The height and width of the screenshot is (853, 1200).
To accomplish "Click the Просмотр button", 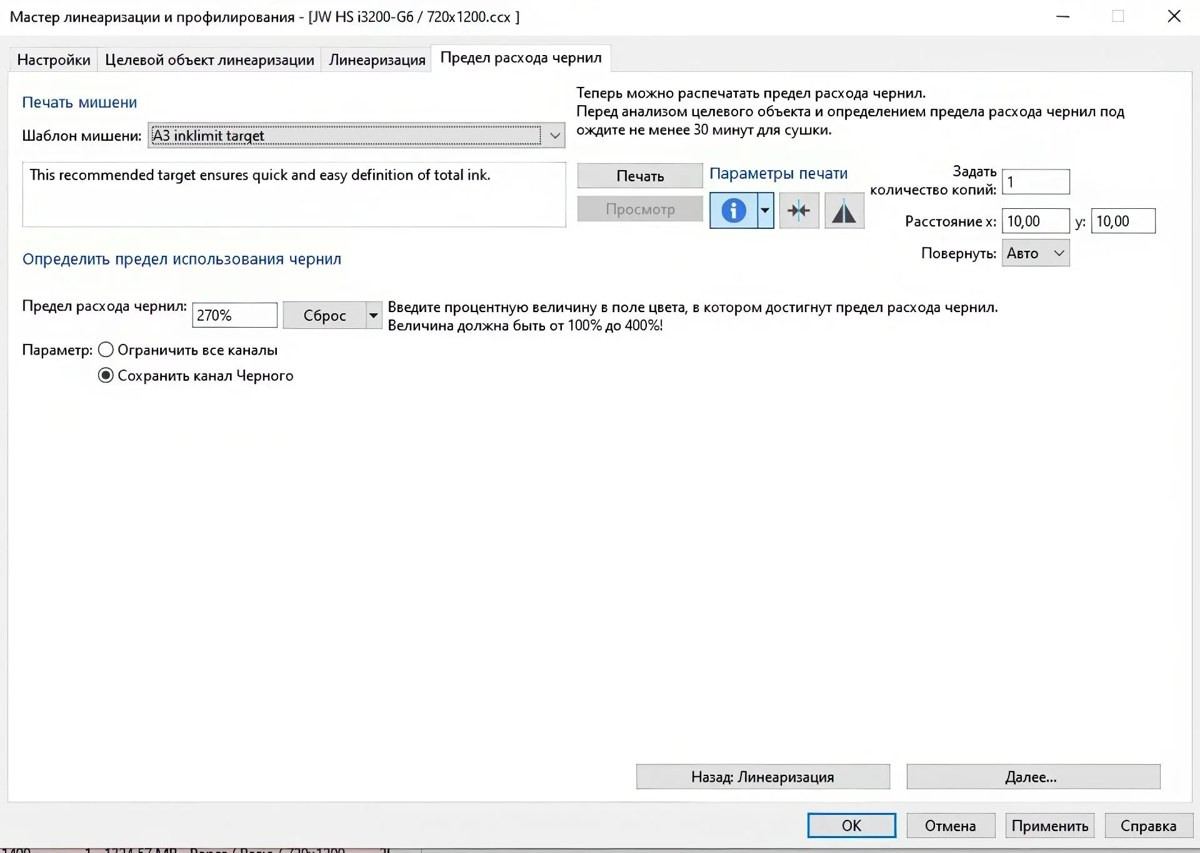I will coord(640,209).
